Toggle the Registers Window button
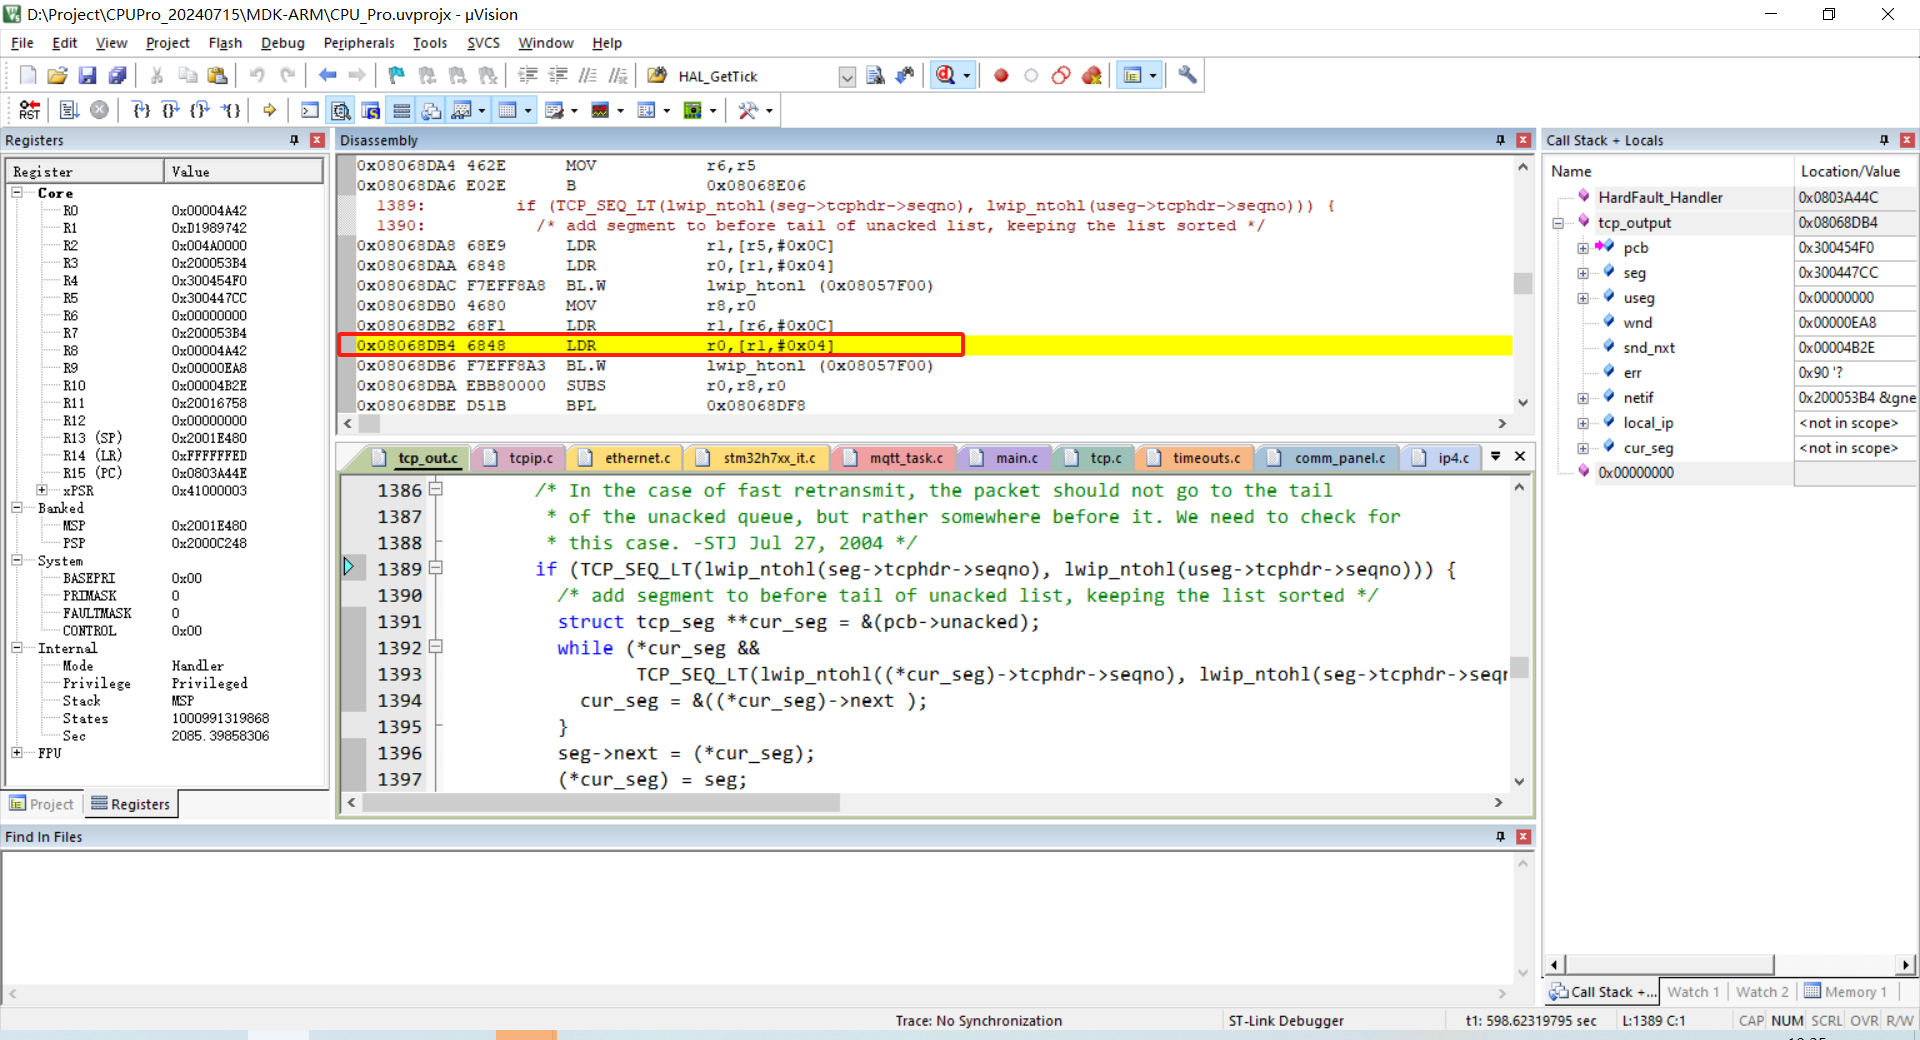 (401, 110)
